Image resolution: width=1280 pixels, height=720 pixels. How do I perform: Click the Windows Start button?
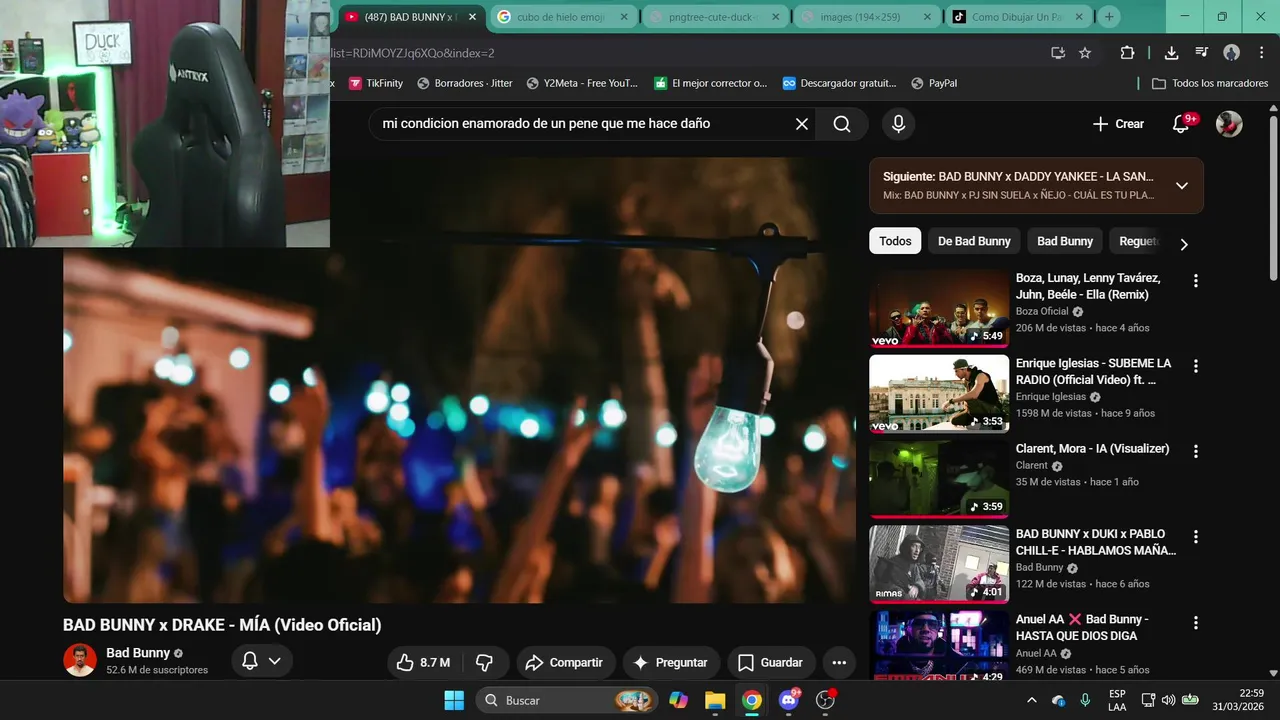(454, 700)
